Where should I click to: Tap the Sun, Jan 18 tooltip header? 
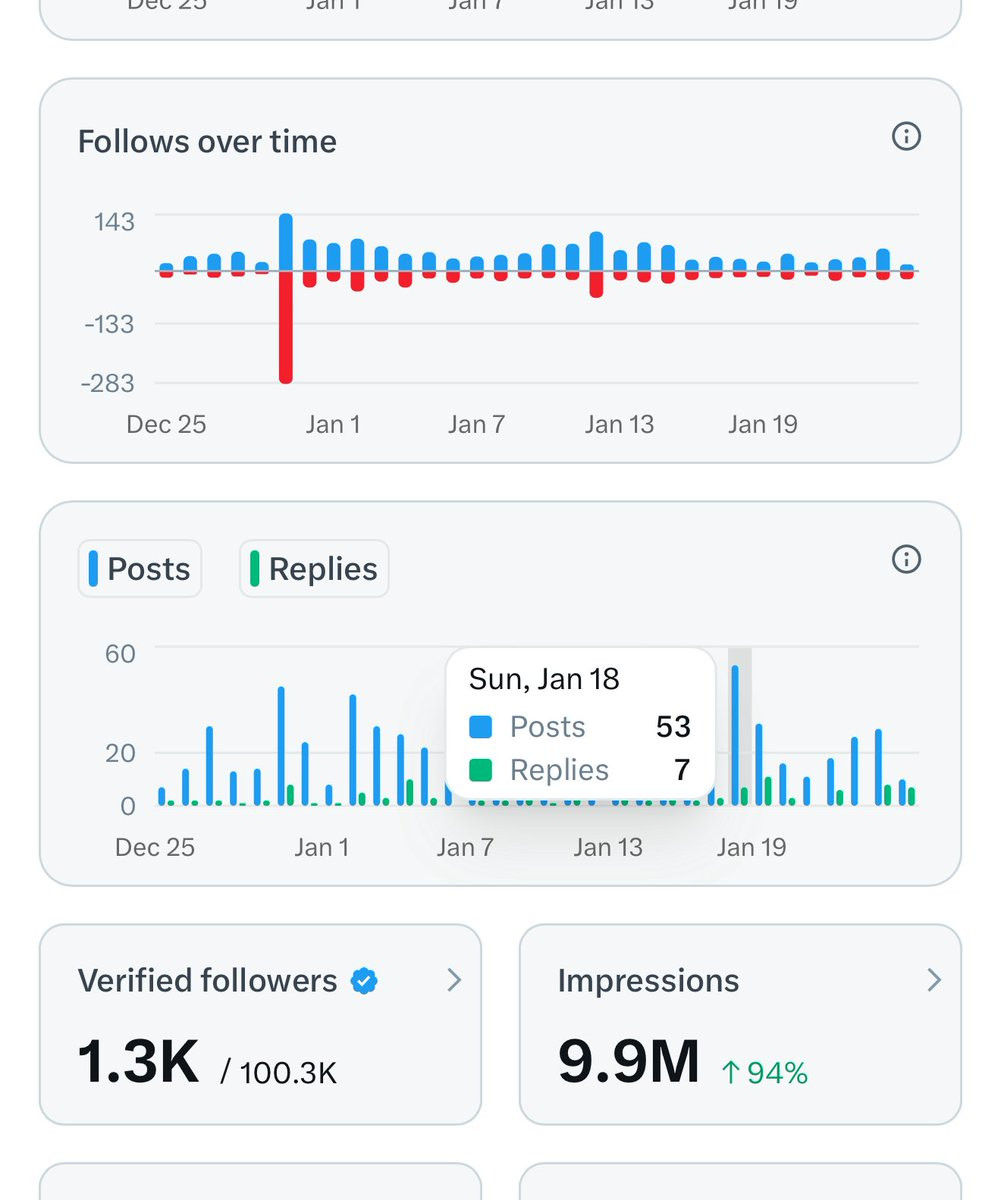coord(544,680)
